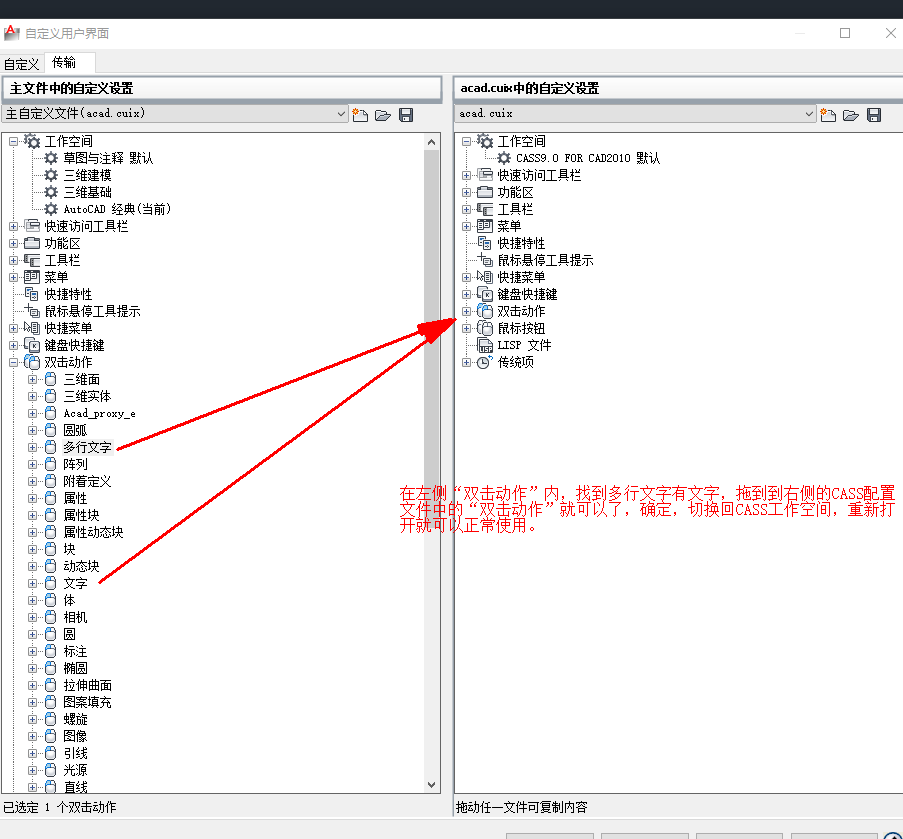Collapse the 双击动作 node in left tree
The width and height of the screenshot is (903, 839).
[x=14, y=363]
